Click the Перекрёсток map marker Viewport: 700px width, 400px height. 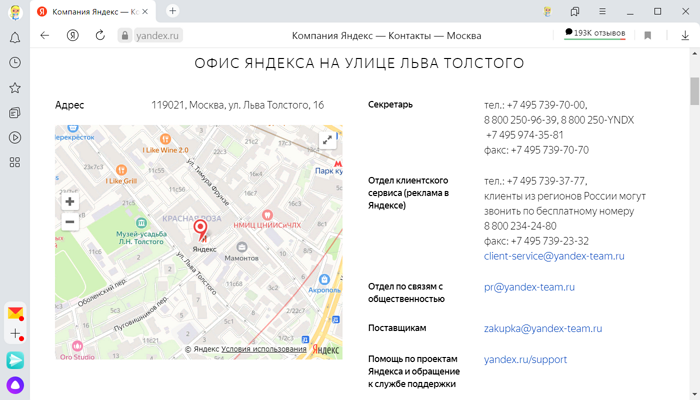(73, 129)
